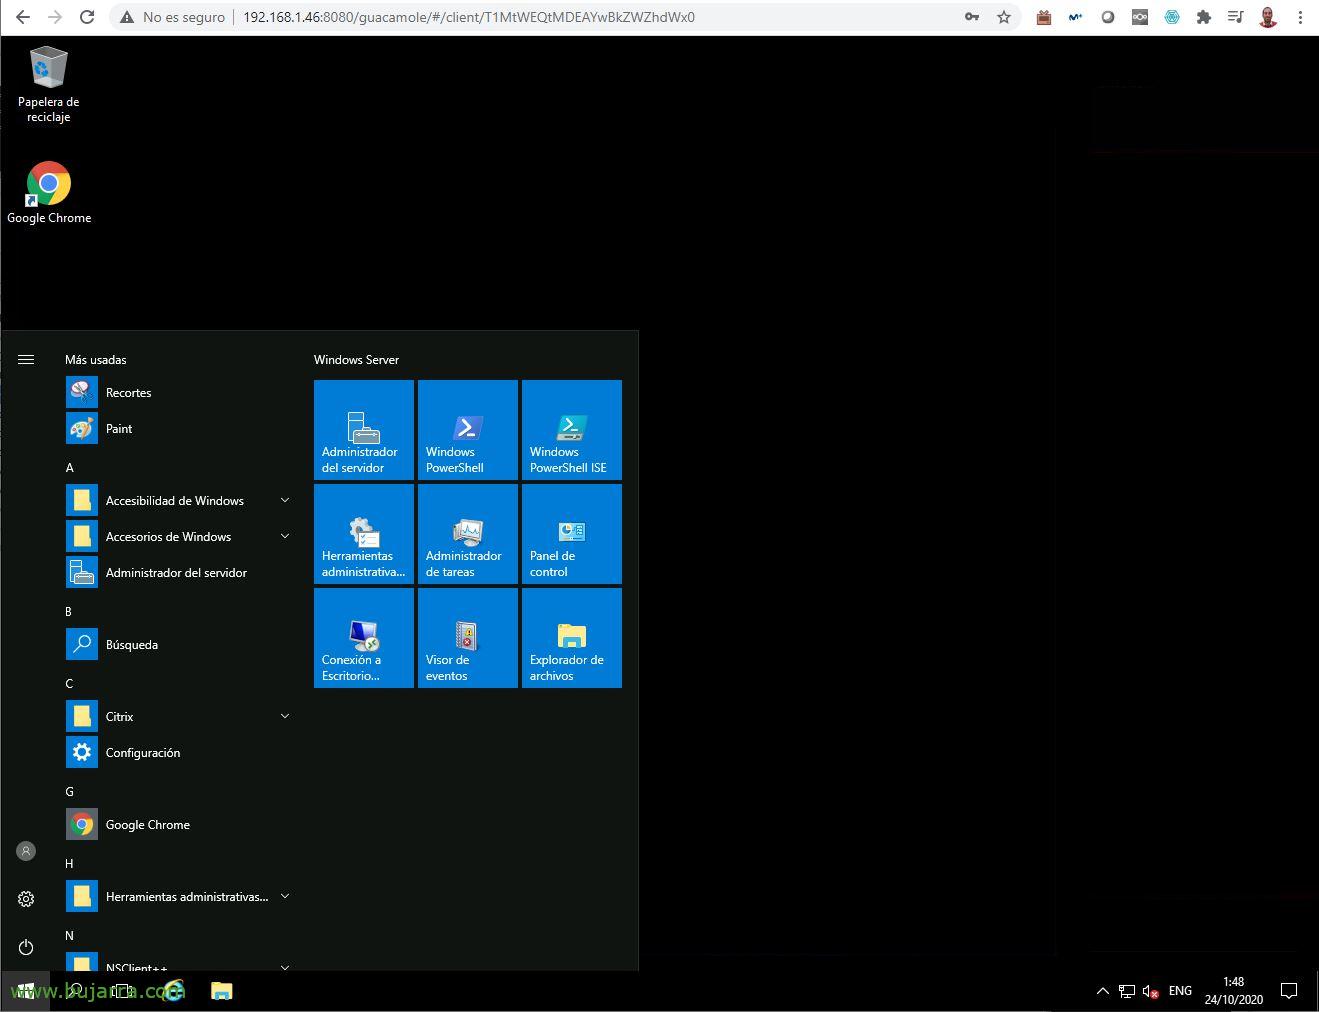Launch Paint from Start menu
The width and height of the screenshot is (1319, 1012).
pos(178,428)
